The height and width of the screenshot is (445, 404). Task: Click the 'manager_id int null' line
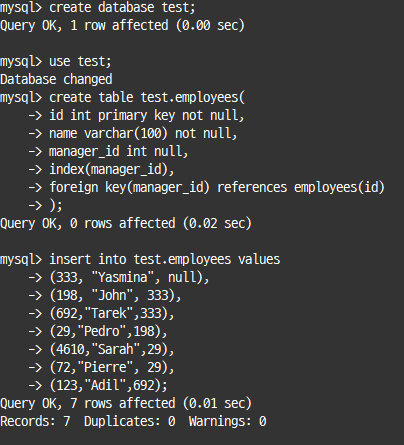point(119,152)
